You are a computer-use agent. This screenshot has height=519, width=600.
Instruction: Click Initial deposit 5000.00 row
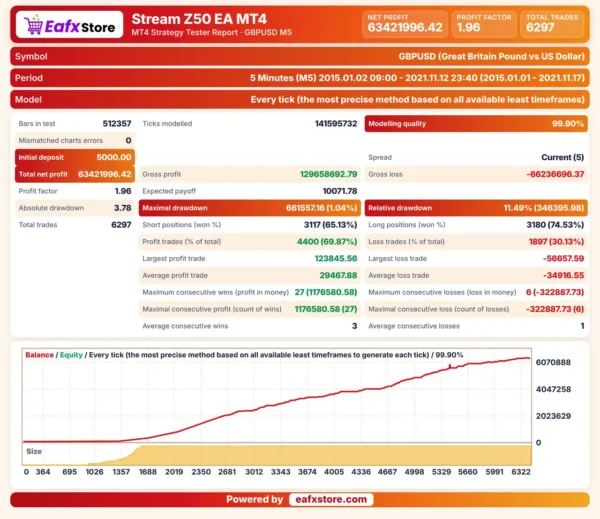pyautogui.click(x=75, y=157)
